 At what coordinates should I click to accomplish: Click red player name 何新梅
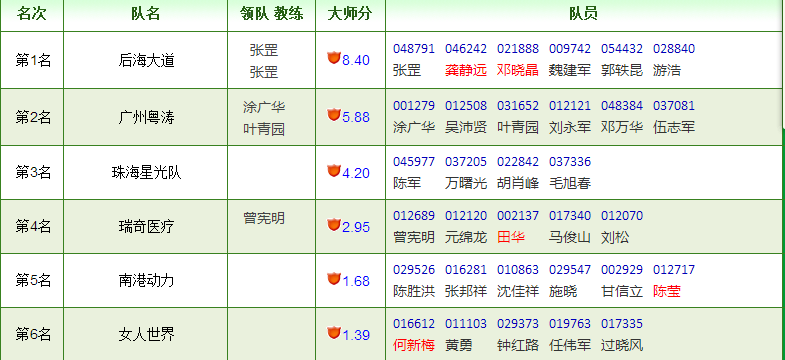[414, 345]
